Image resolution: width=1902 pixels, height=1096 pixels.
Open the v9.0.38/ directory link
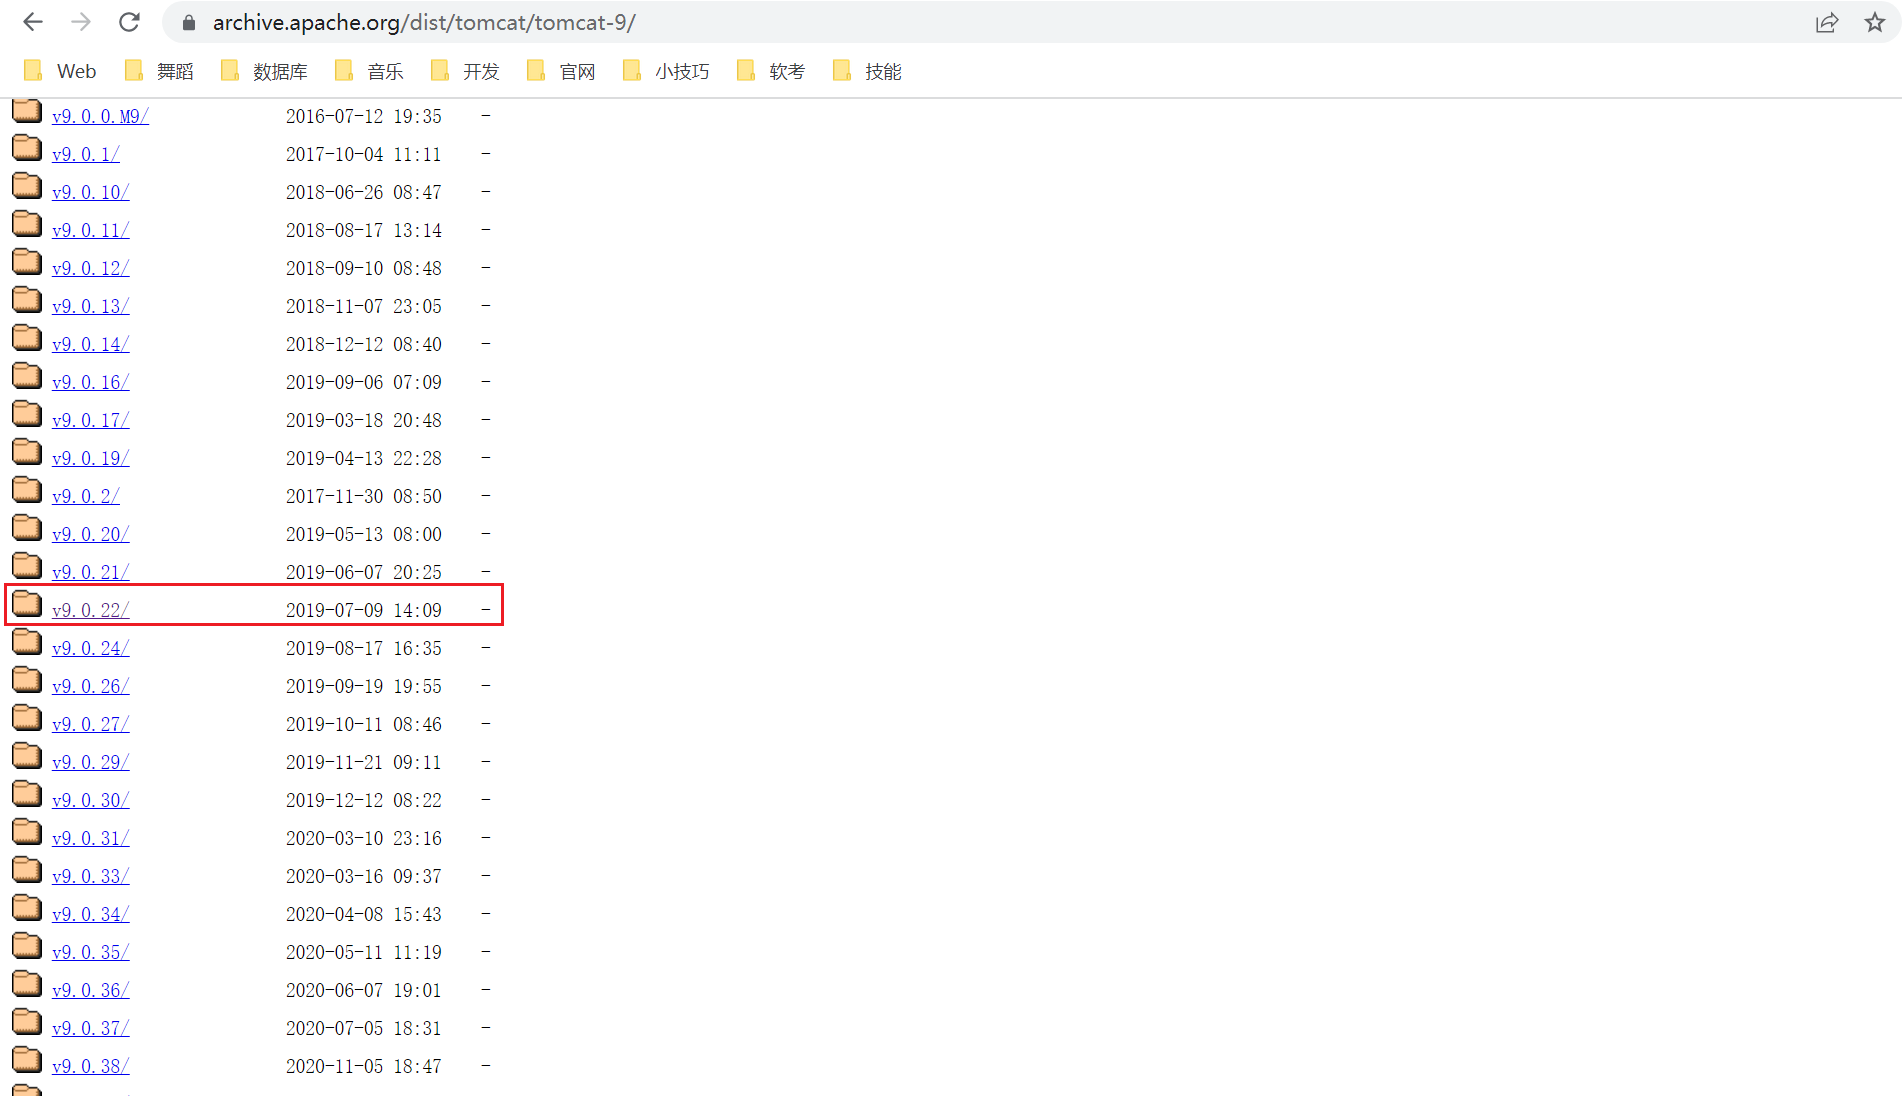pyautogui.click(x=90, y=1066)
